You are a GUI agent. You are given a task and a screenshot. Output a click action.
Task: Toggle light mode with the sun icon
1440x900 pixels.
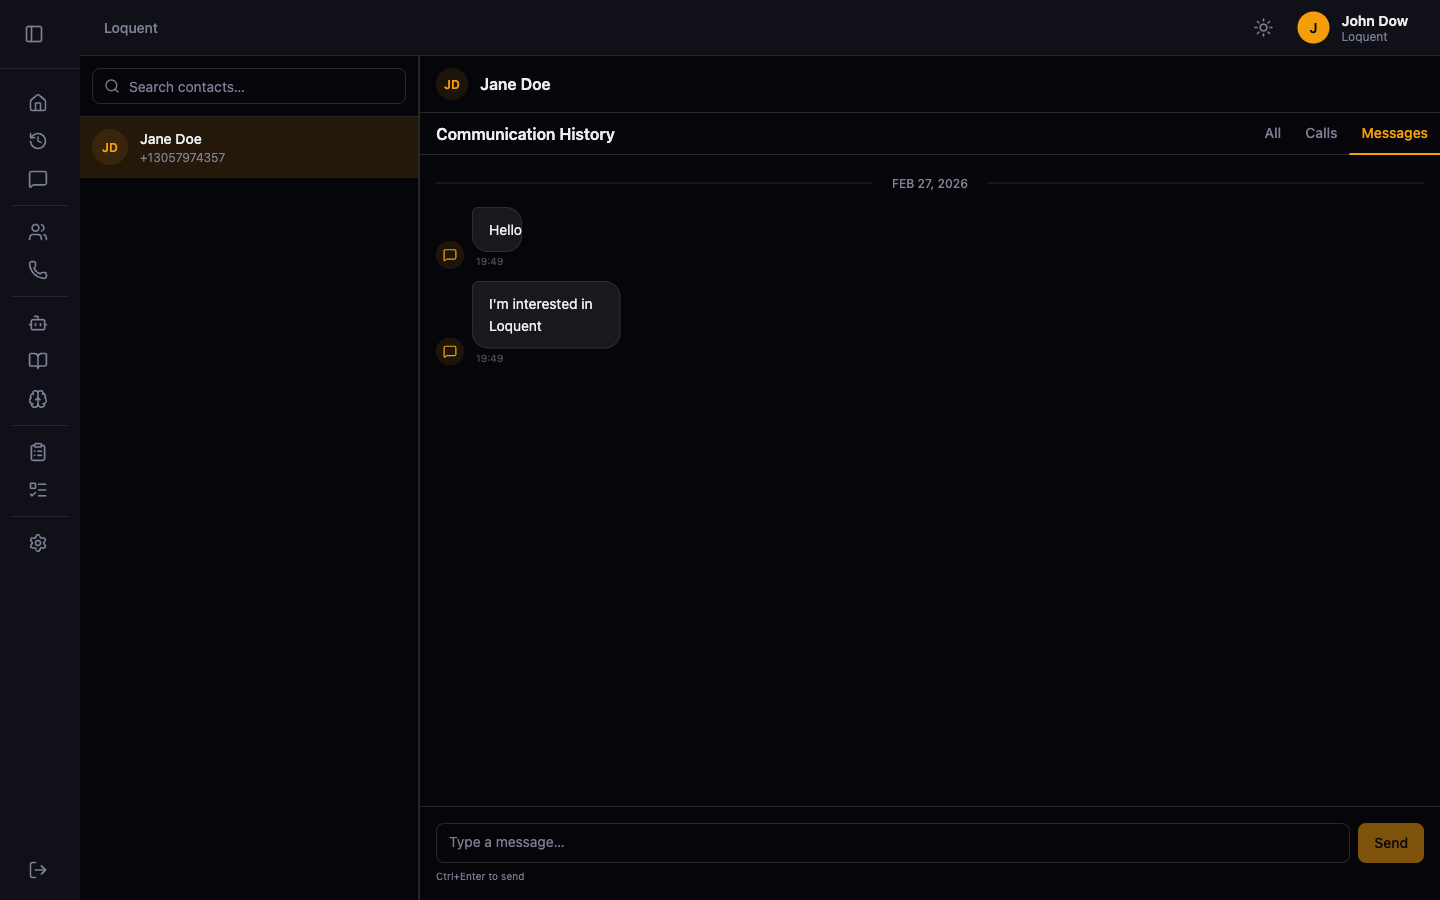(1263, 27)
